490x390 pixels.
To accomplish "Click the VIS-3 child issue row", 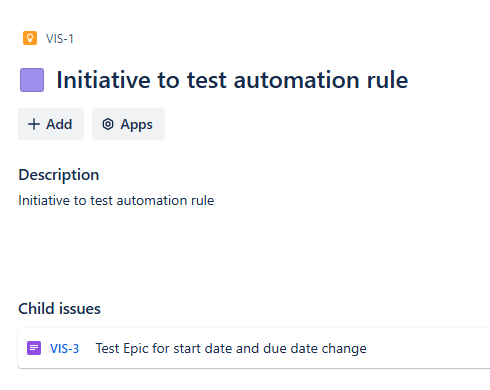I will tap(254, 348).
